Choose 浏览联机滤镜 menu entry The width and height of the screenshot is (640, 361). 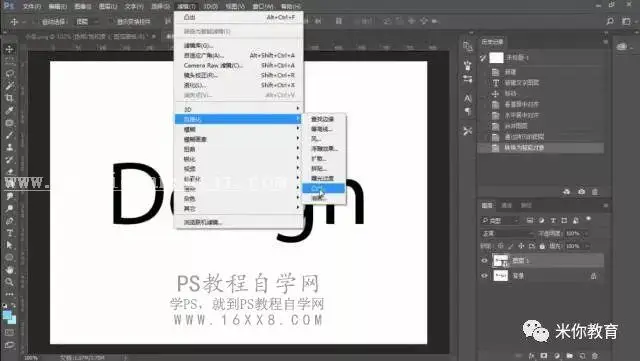238,222
